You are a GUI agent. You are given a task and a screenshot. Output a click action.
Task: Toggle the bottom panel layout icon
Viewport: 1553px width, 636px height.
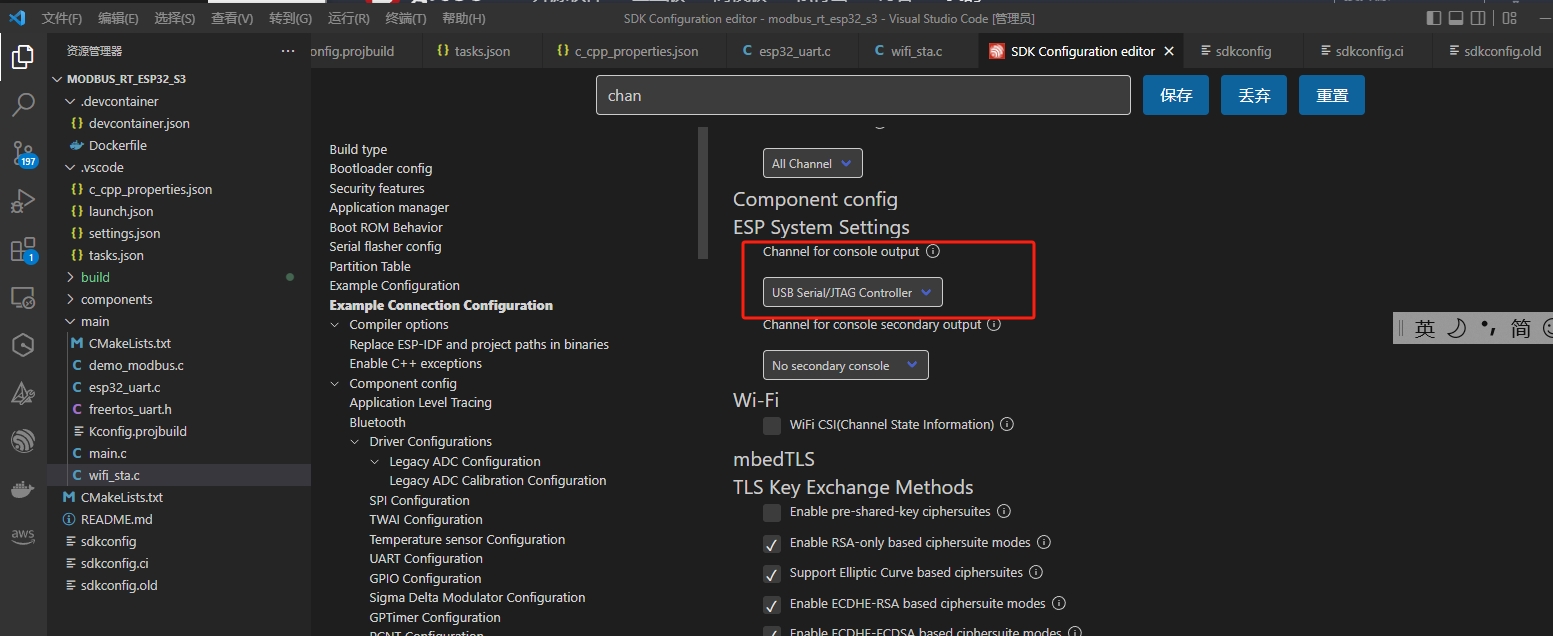pos(1456,18)
